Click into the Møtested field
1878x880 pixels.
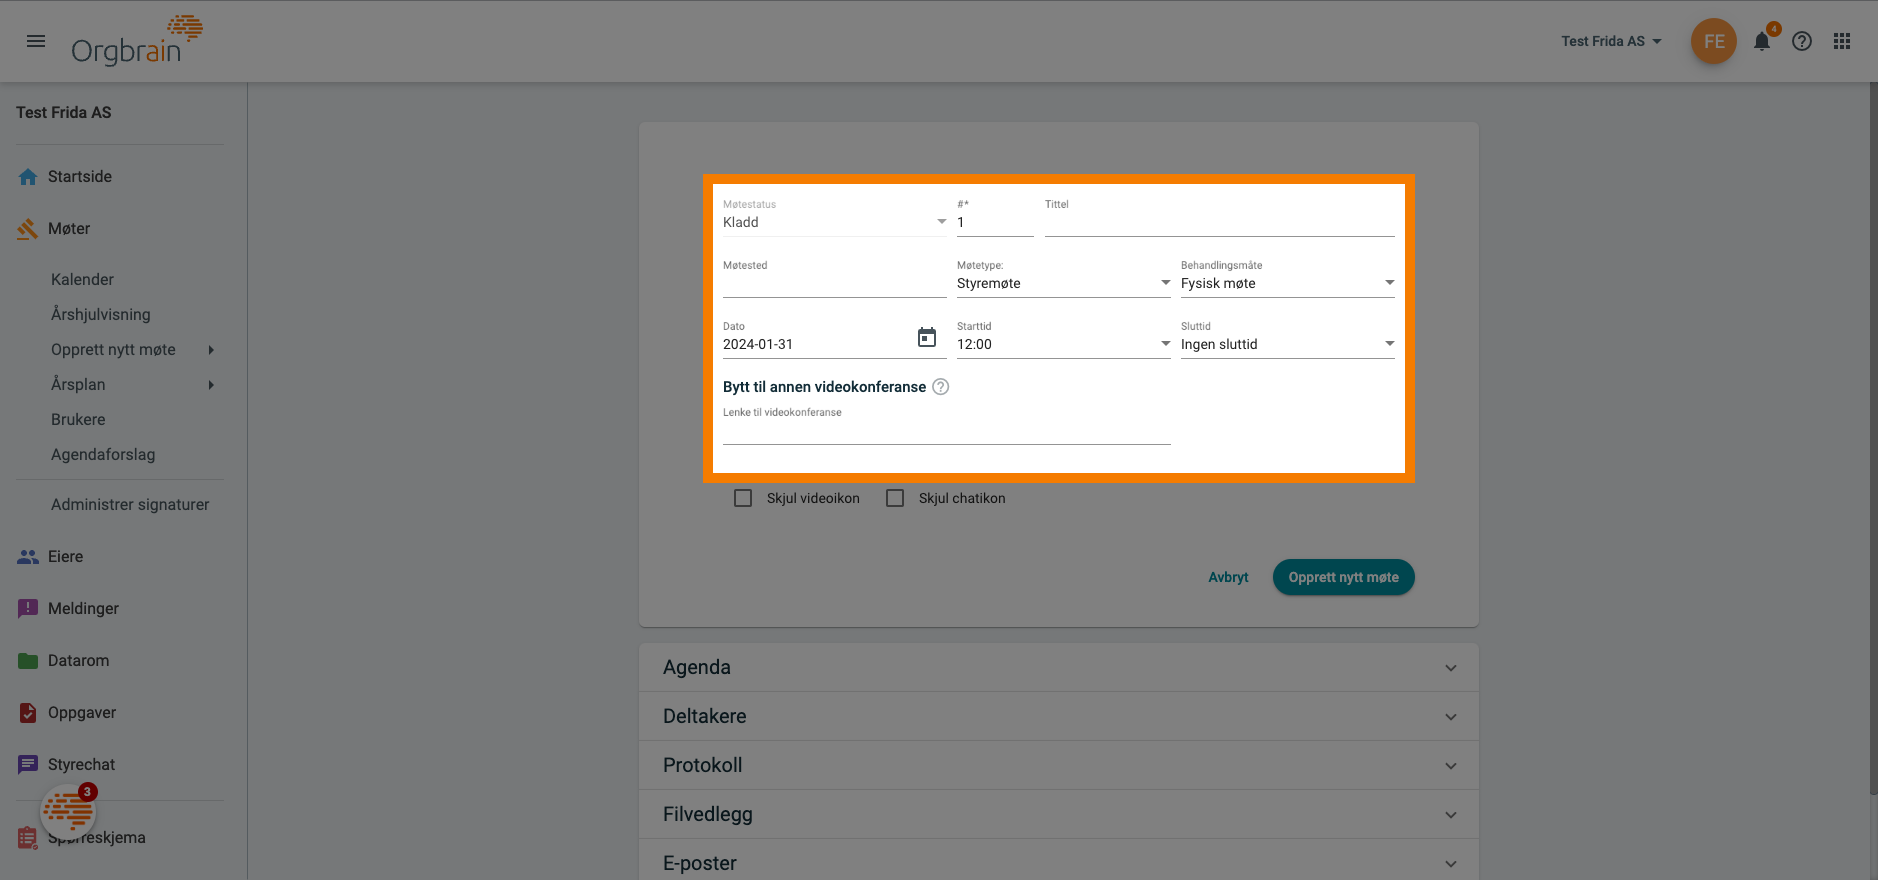pos(834,284)
